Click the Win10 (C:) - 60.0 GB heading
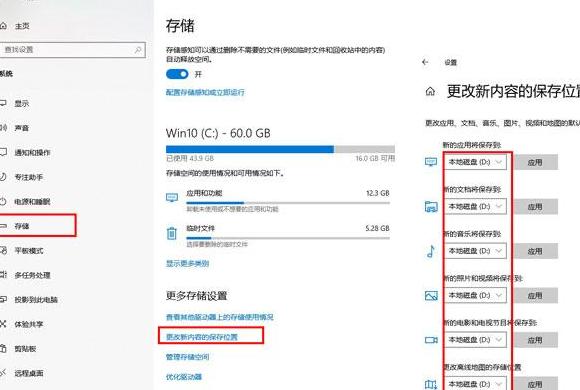 218,133
